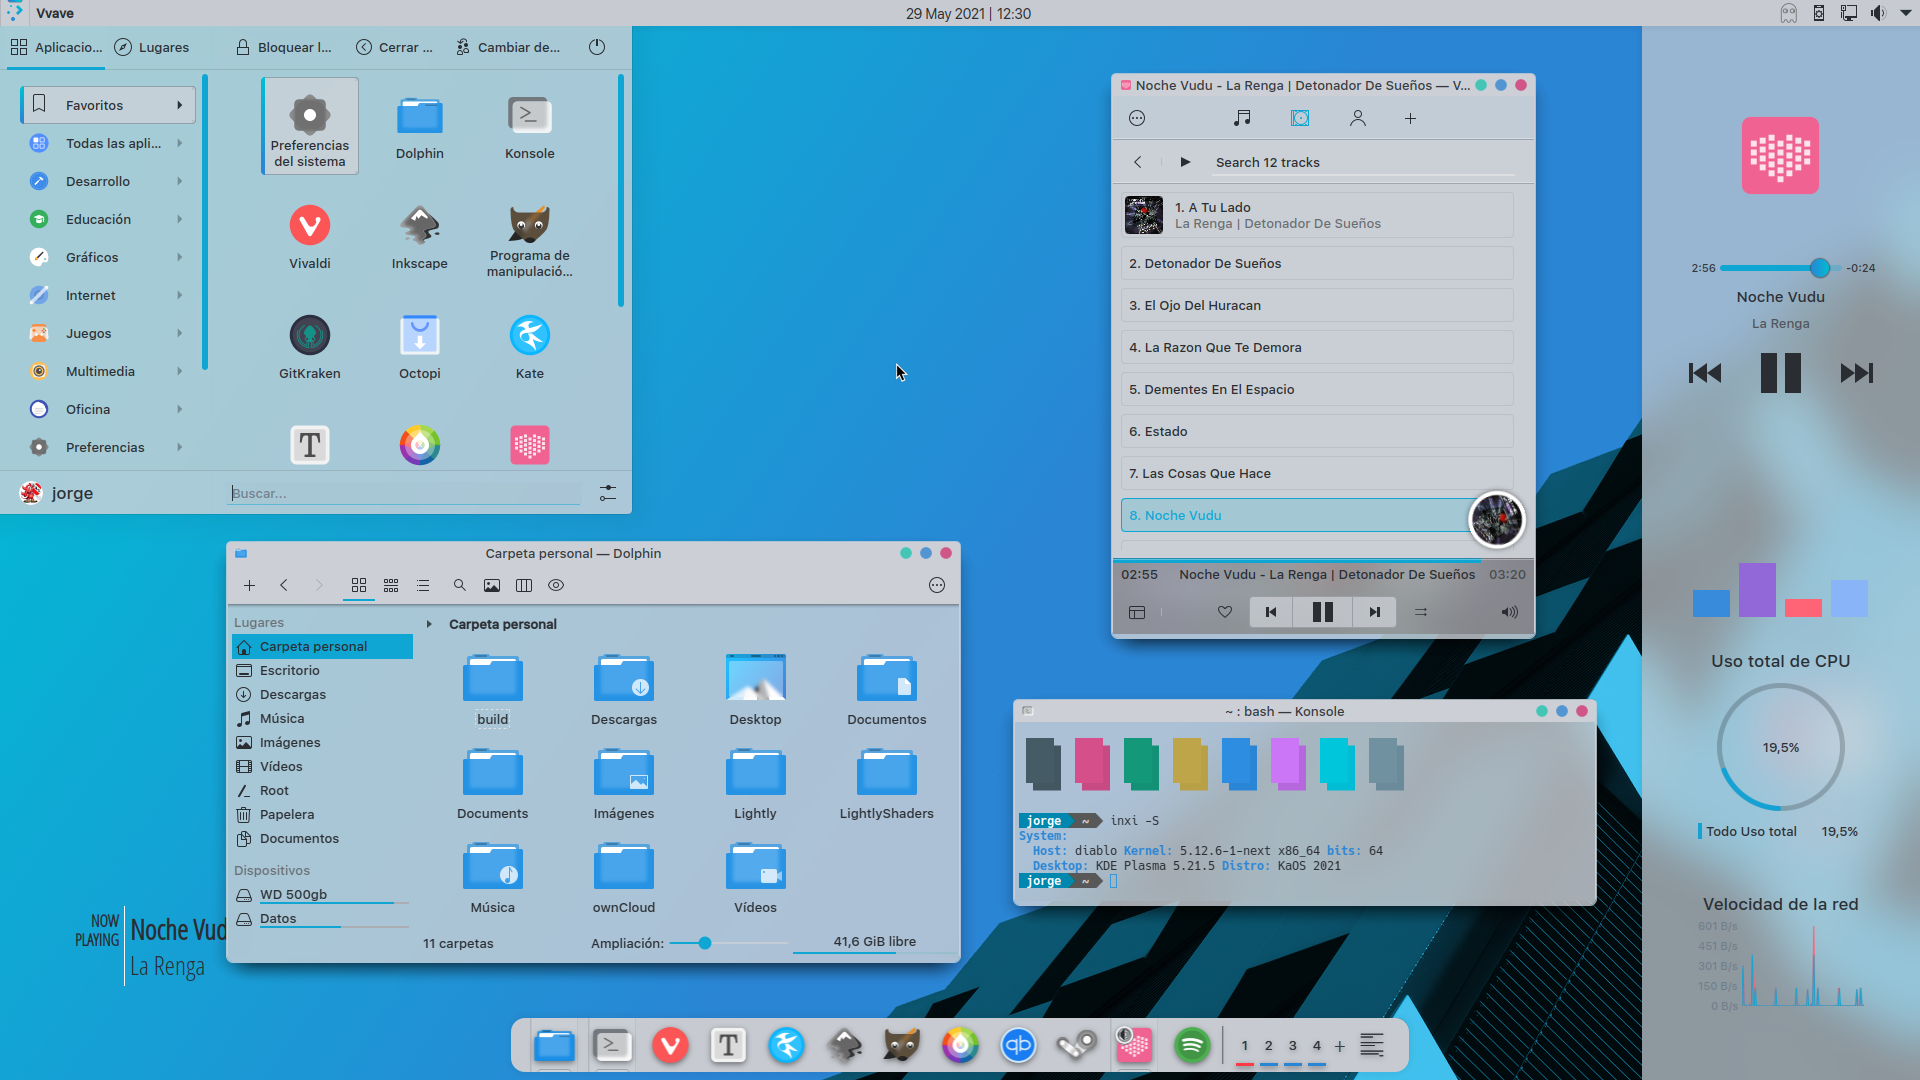Toggle the queue drawer in Vvave player
Image resolution: width=1920 pixels, height=1080 pixels.
click(x=1137, y=612)
